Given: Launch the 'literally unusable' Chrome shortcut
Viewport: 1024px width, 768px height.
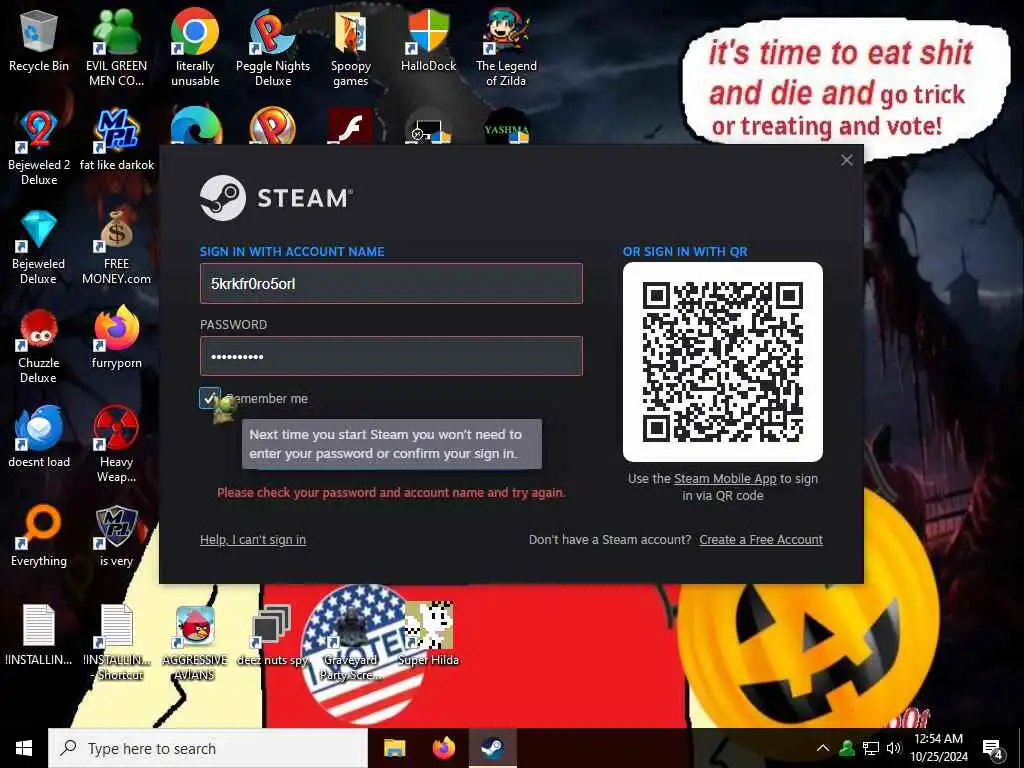Looking at the screenshot, I should [x=195, y=47].
